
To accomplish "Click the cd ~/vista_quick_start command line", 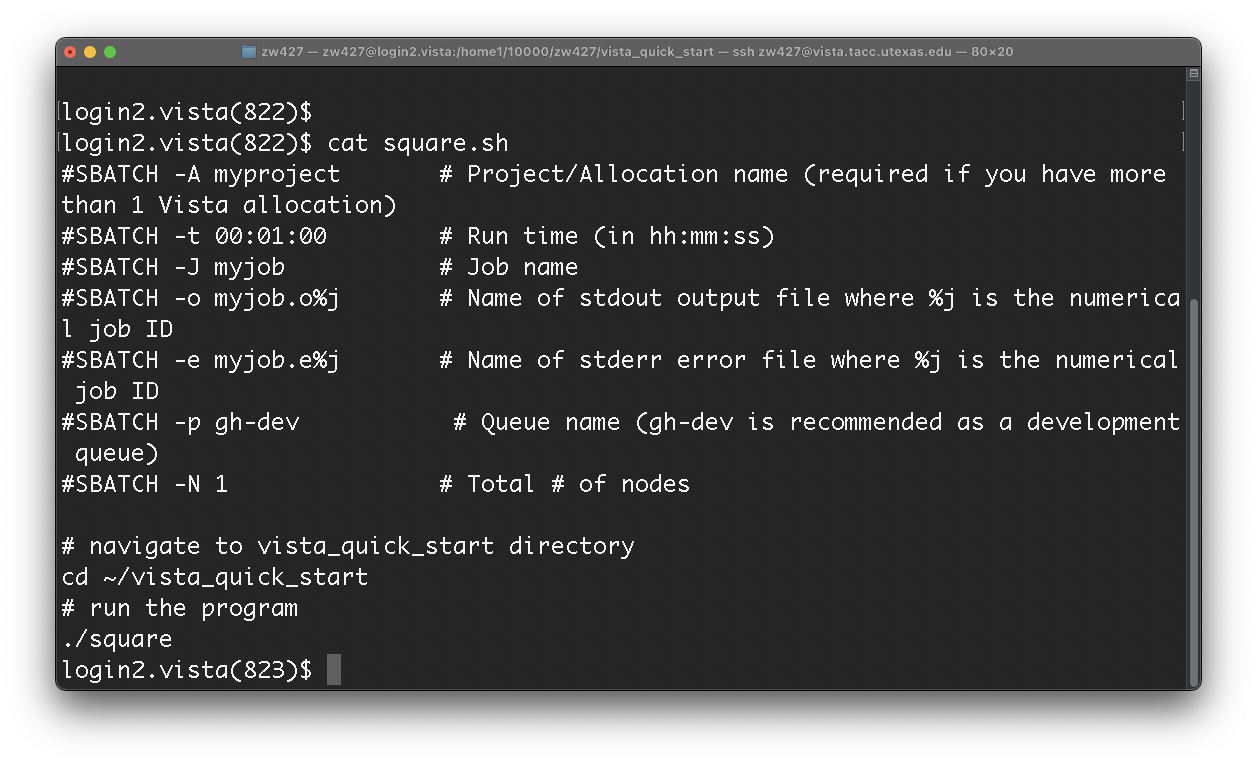I will pyautogui.click(x=215, y=576).
